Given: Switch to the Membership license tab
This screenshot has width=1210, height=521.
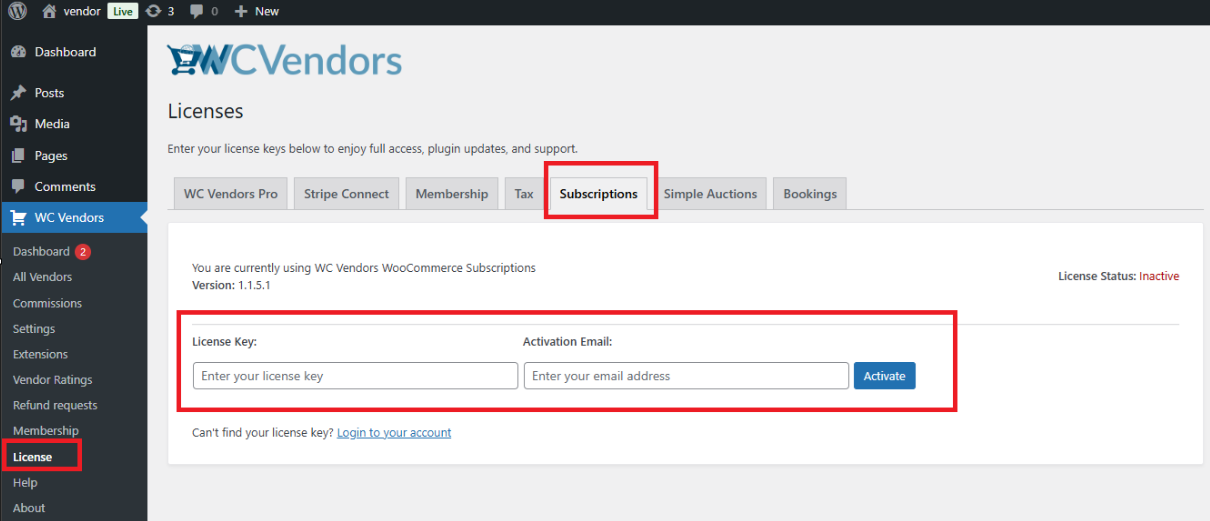Looking at the screenshot, I should coord(452,194).
